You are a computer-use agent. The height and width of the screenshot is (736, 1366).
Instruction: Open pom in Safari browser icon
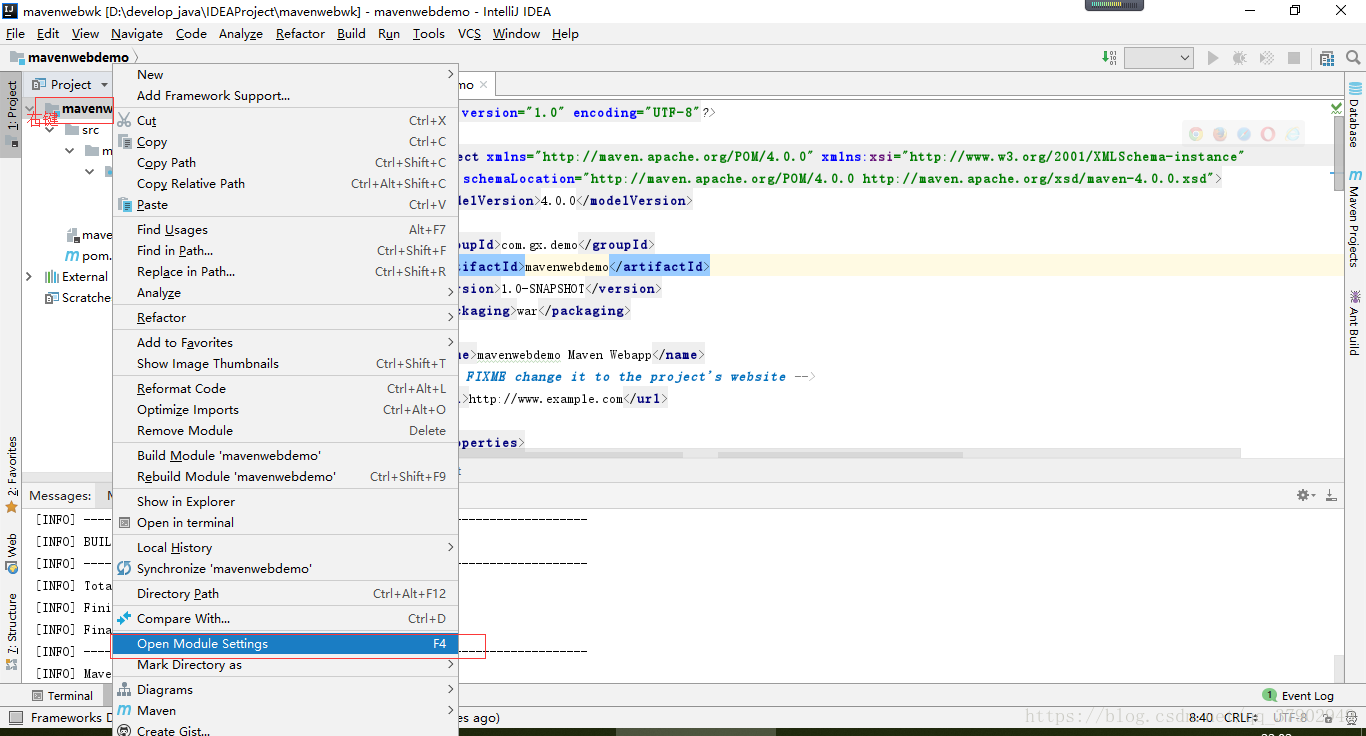[1244, 134]
